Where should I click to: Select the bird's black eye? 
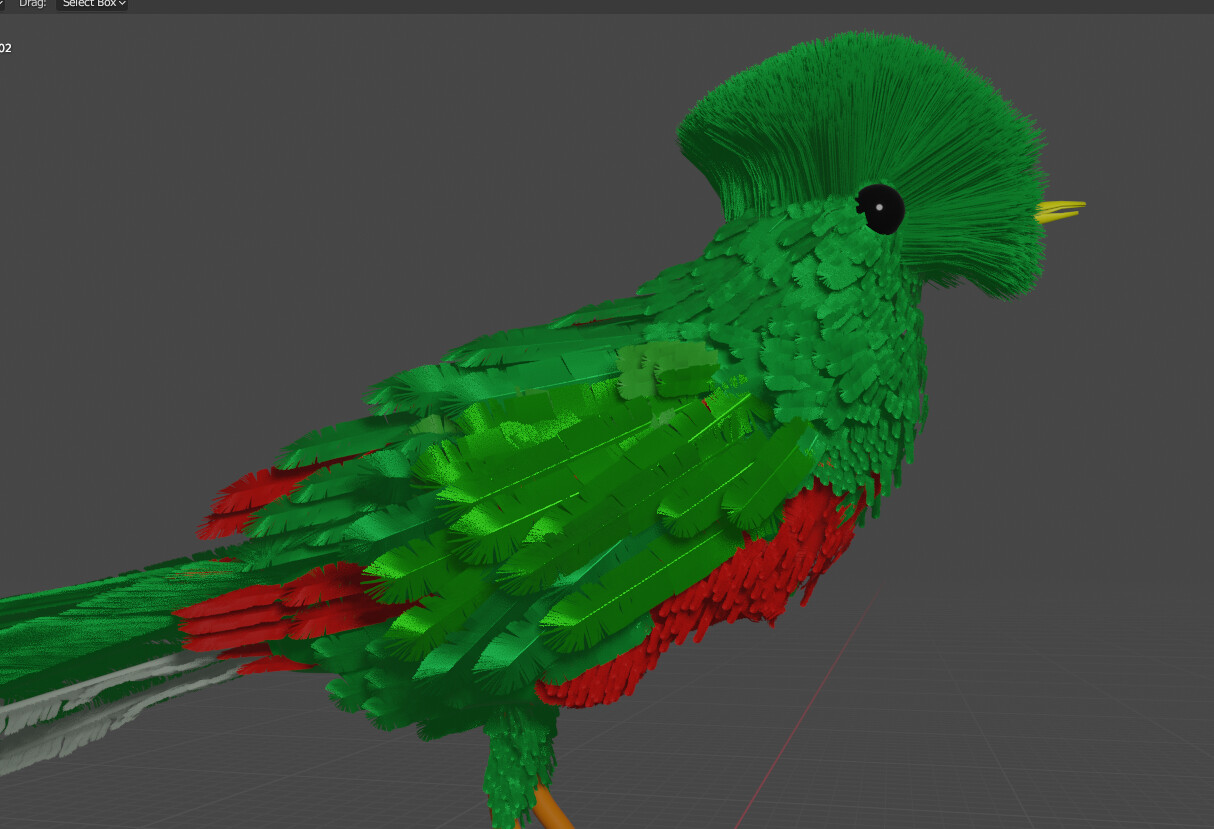tap(881, 207)
